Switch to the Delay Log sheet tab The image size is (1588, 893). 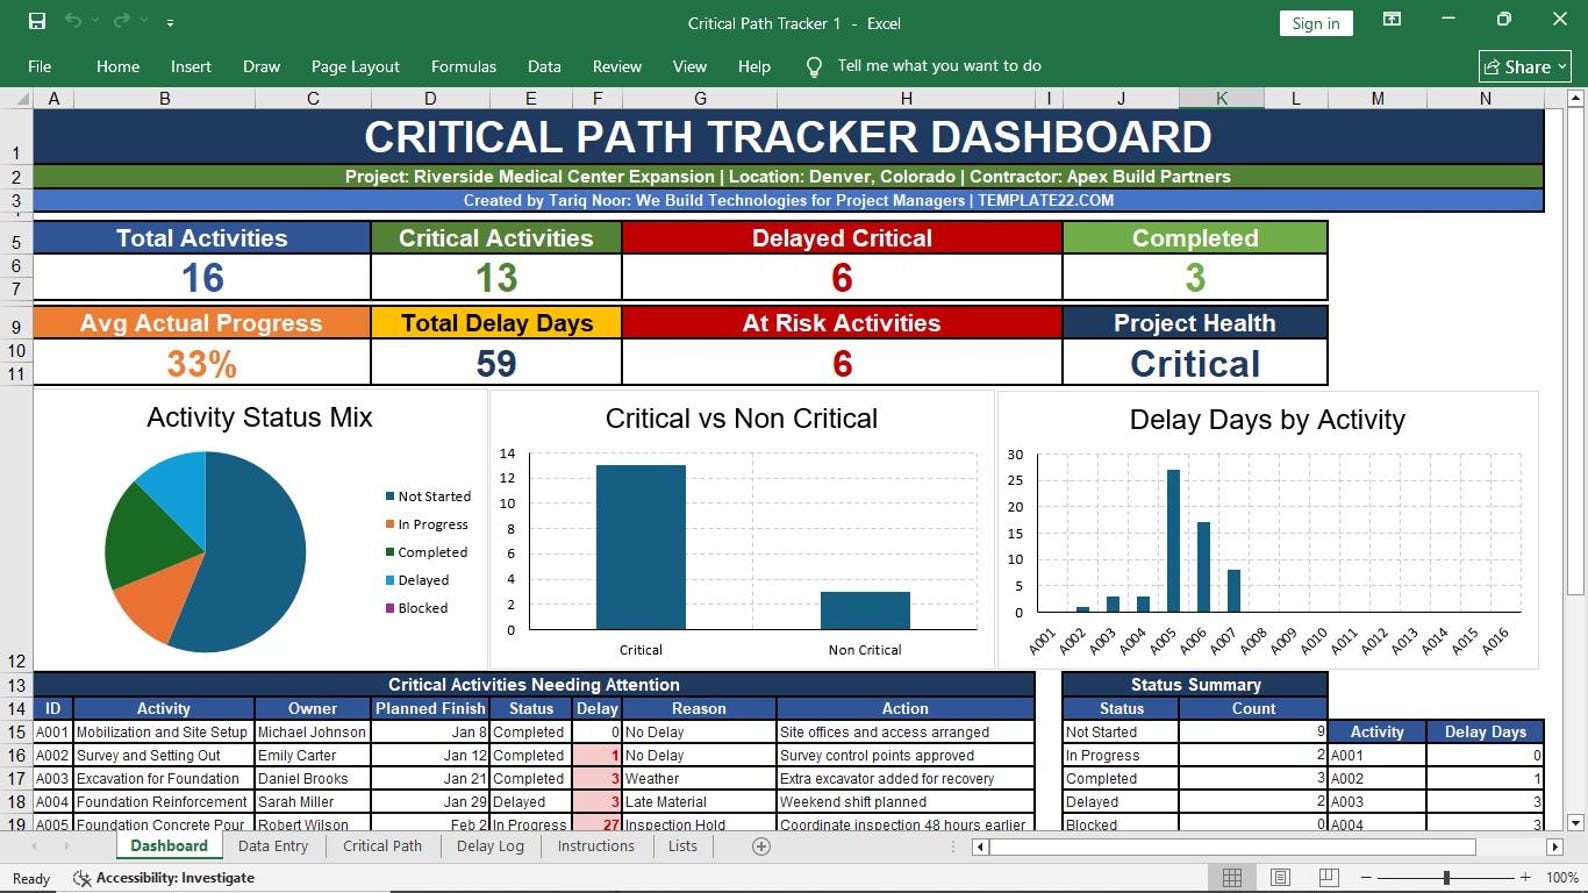point(490,846)
